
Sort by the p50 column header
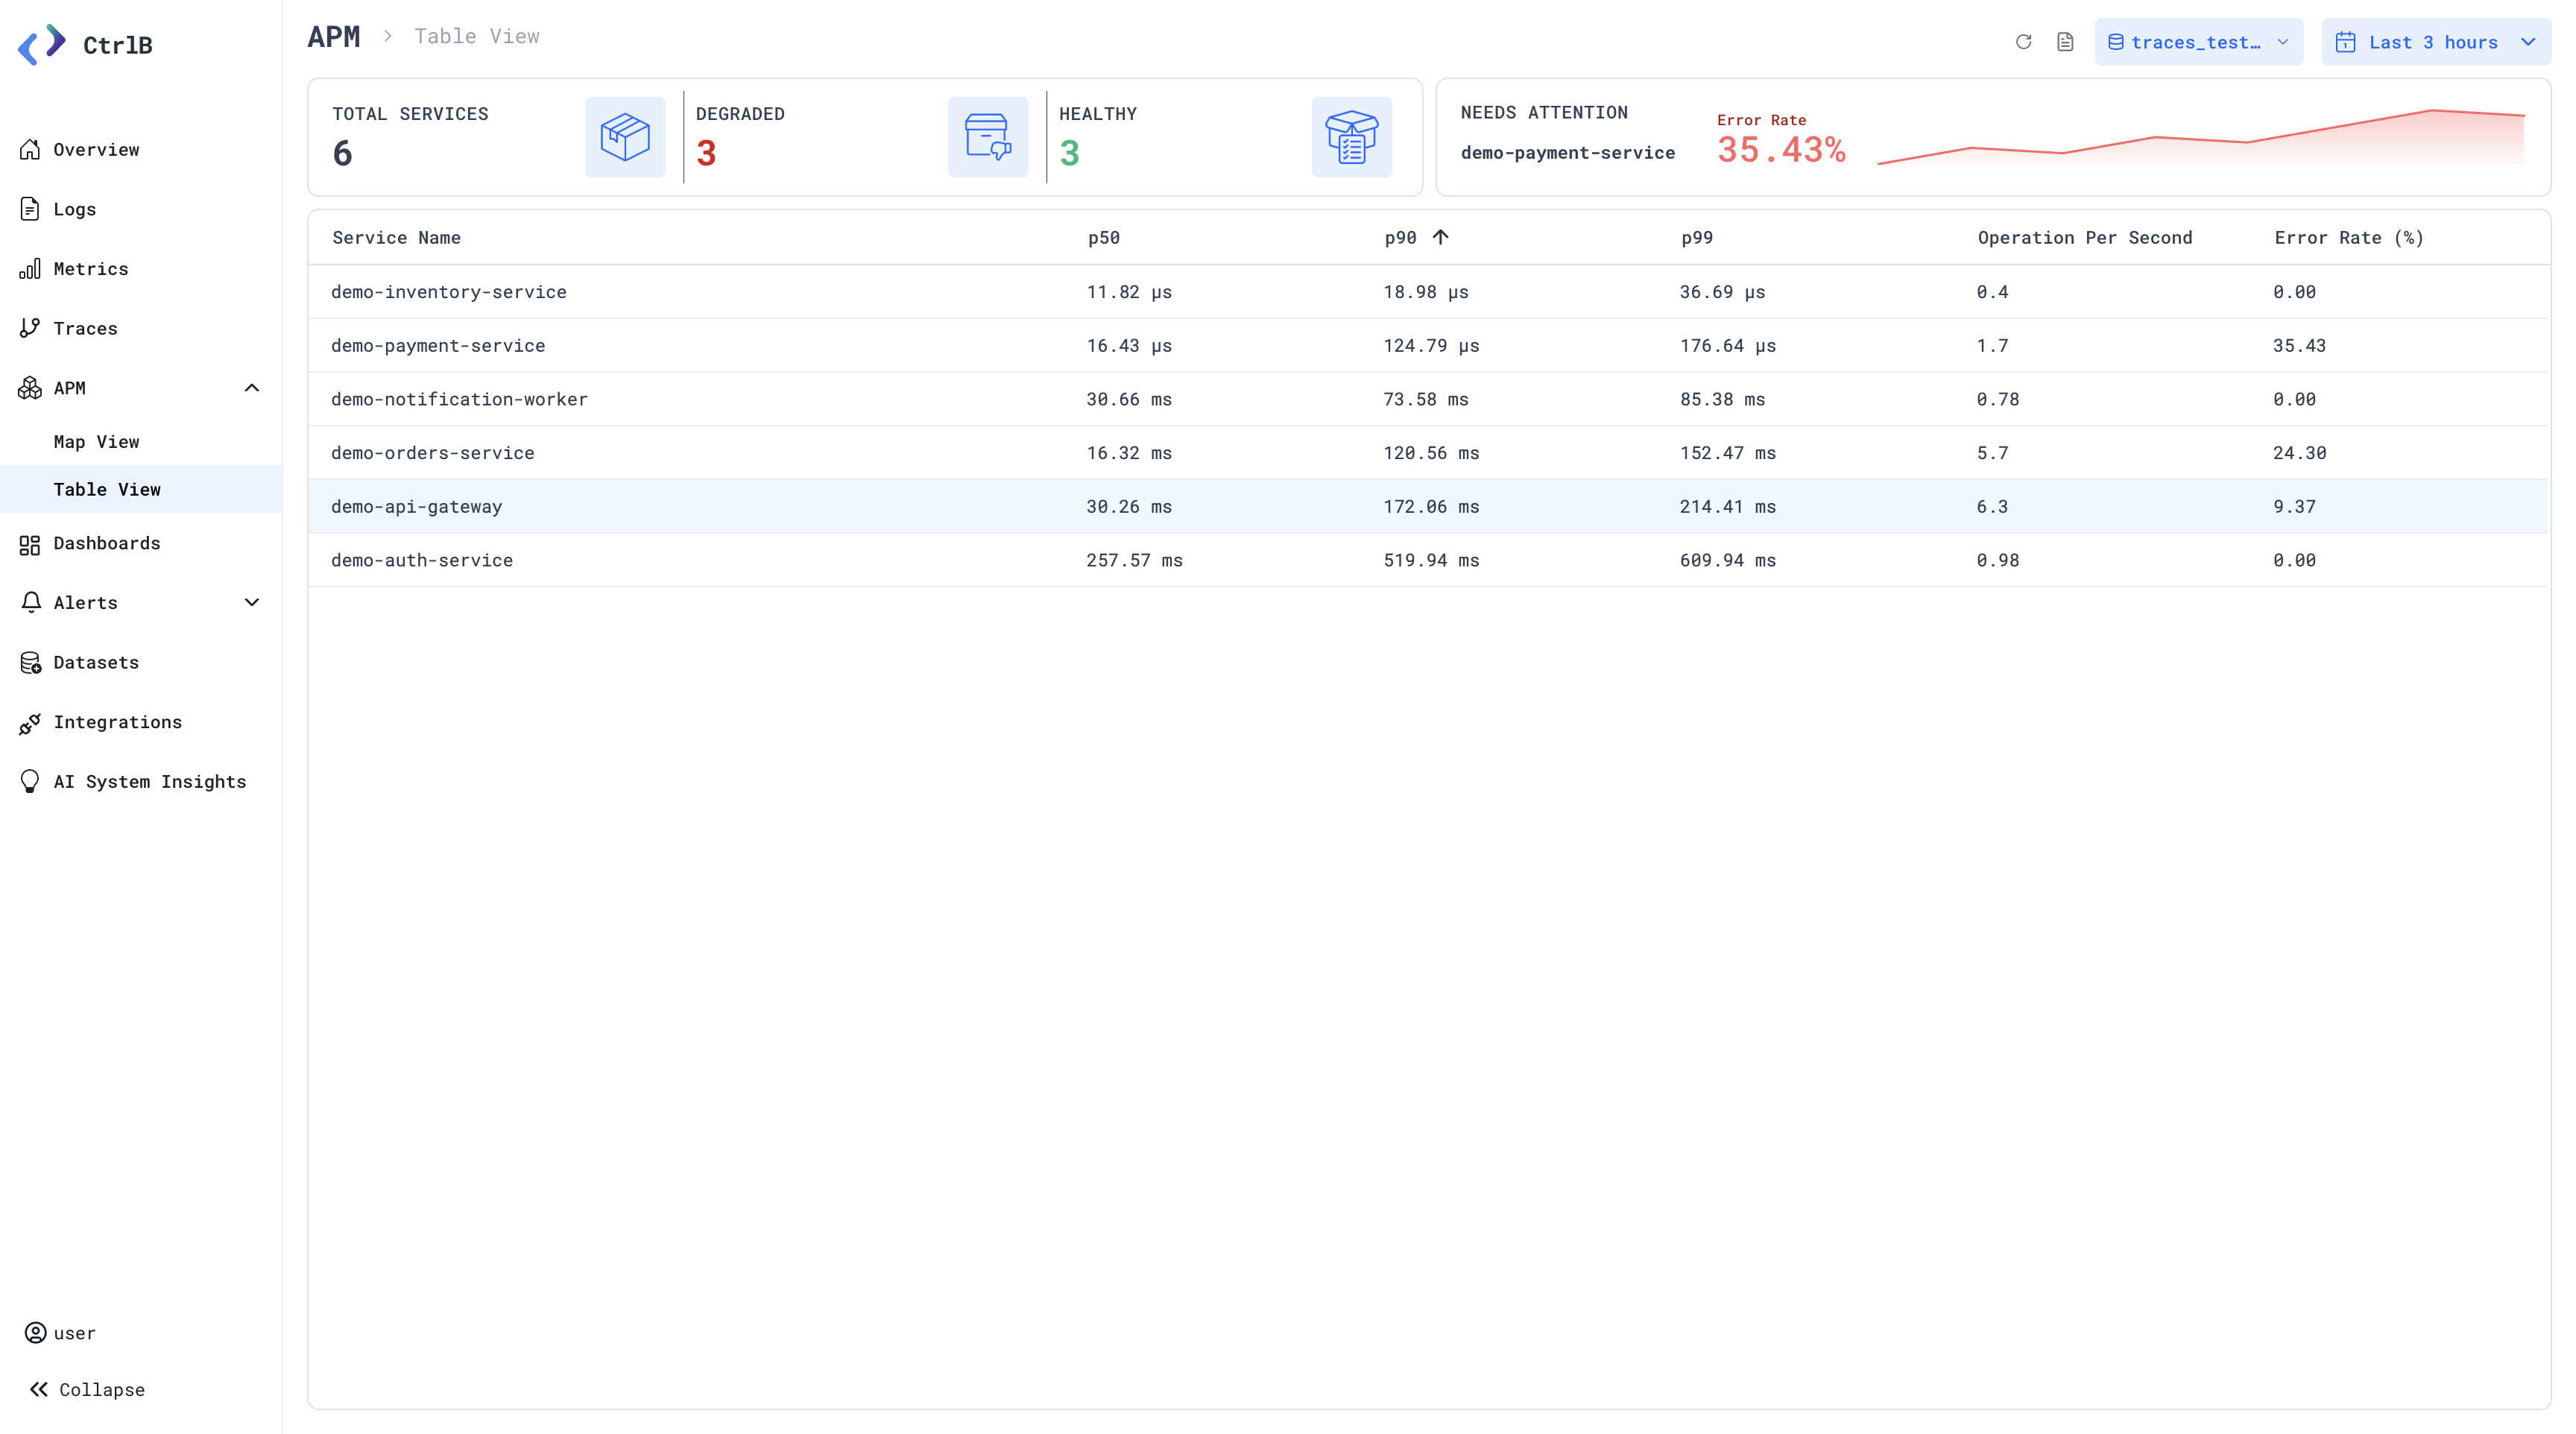(x=1104, y=238)
